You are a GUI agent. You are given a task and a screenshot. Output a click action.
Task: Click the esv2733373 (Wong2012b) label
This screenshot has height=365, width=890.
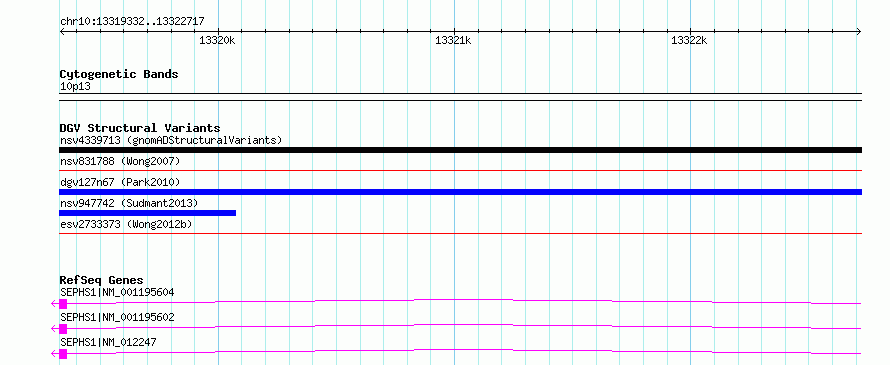tap(126, 224)
